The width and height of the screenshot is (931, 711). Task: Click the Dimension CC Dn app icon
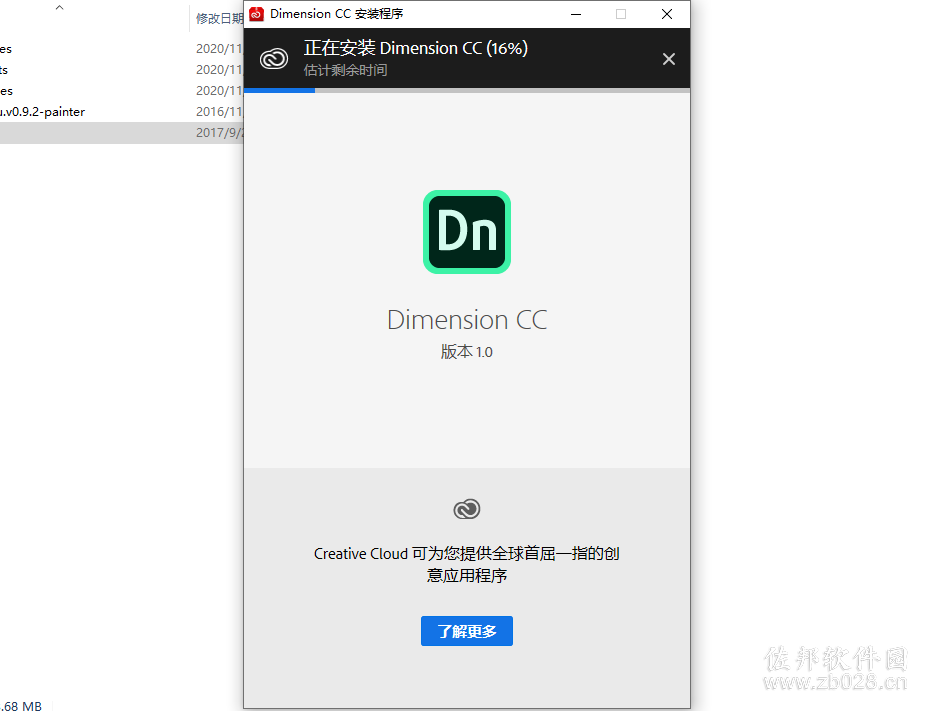[467, 232]
